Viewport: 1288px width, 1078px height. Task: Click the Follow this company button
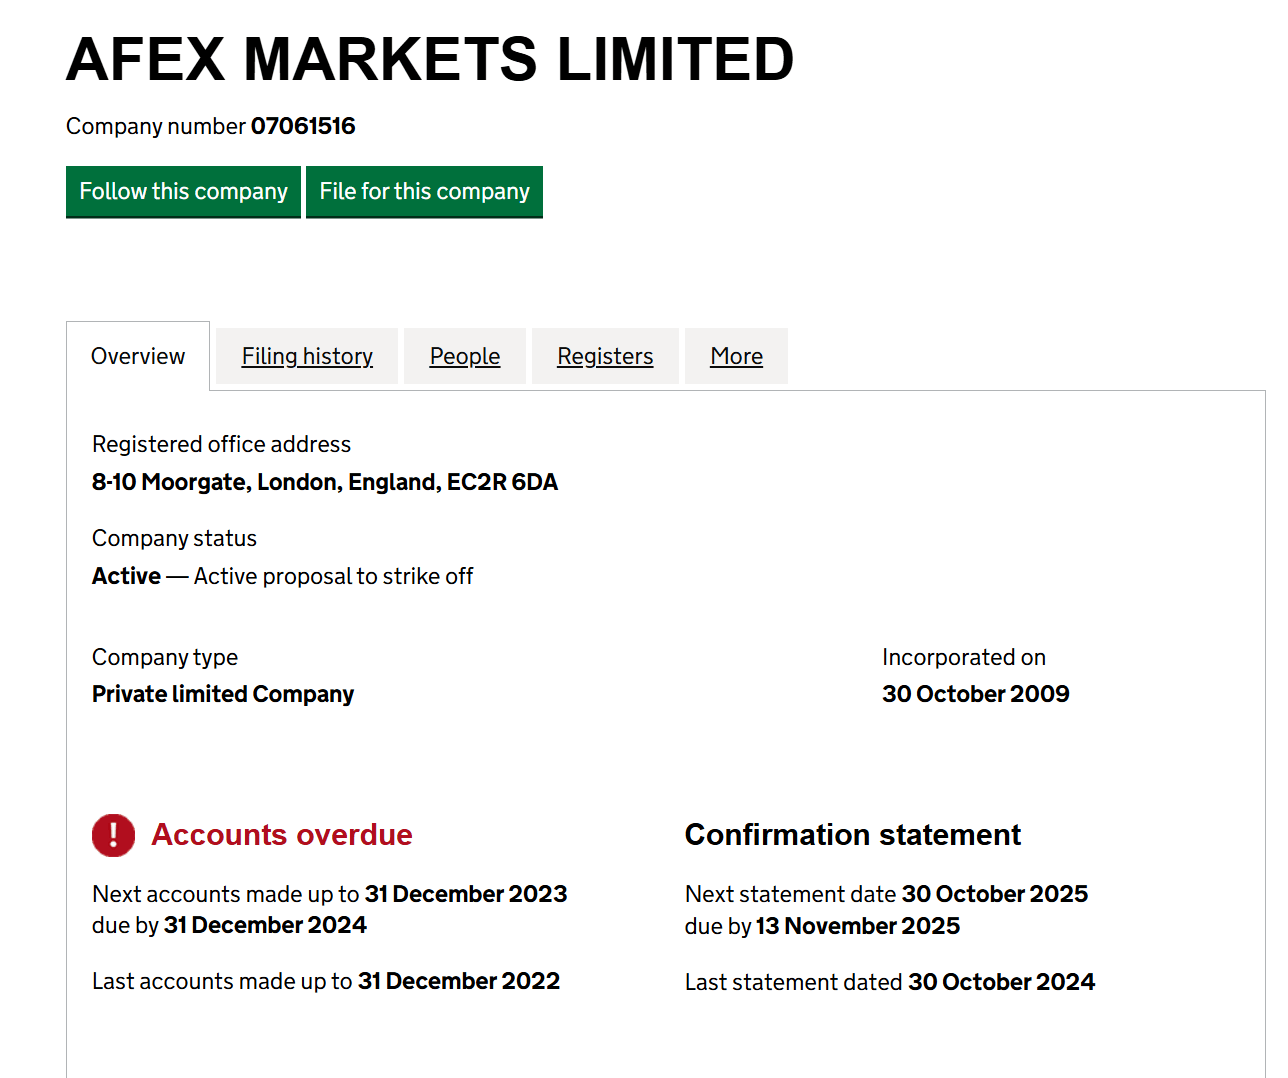click(x=183, y=192)
